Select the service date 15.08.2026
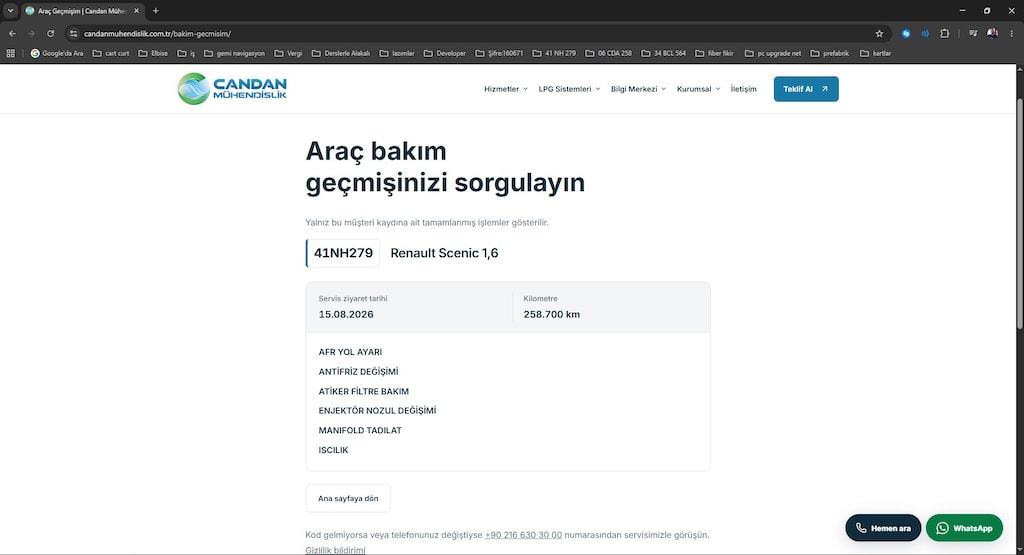Image resolution: width=1024 pixels, height=555 pixels. (x=346, y=314)
